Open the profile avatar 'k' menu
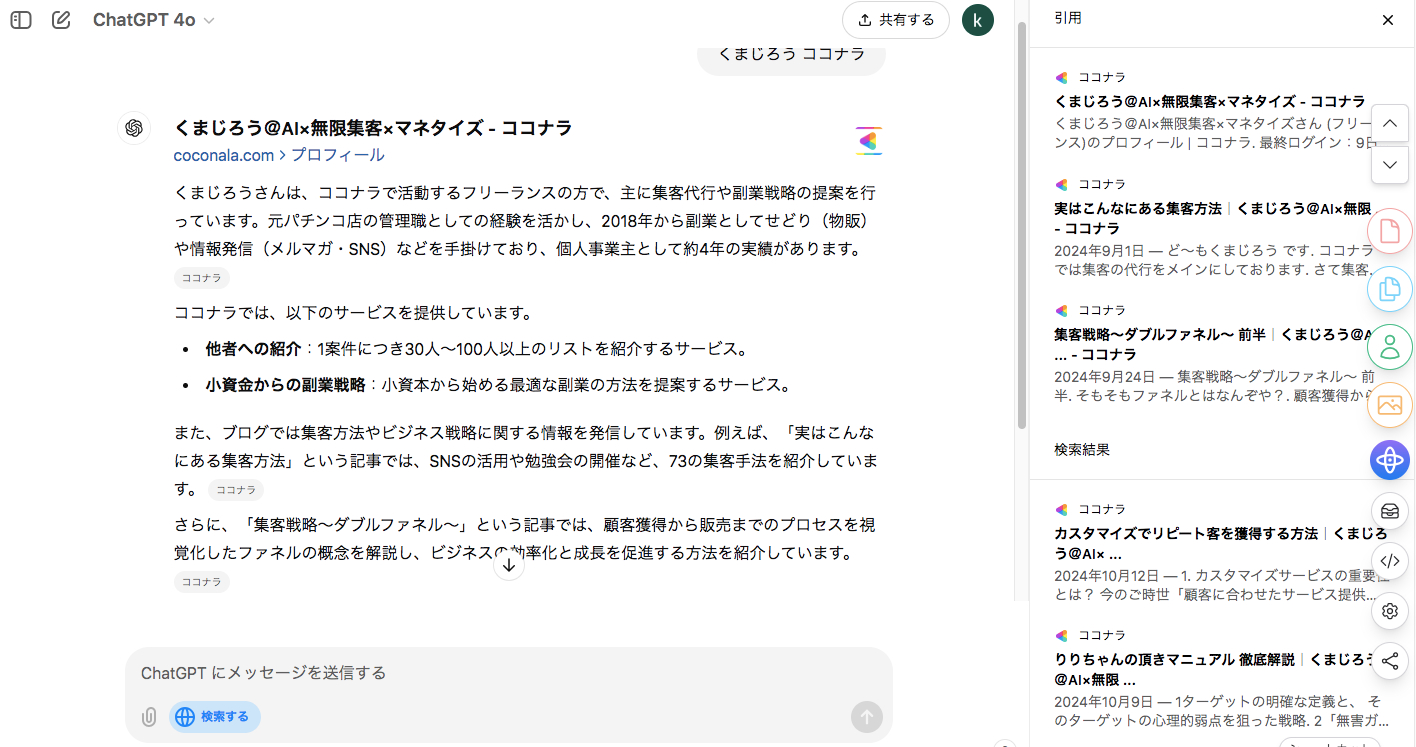Screen dimensions: 1416x747 pyautogui.click(x=978, y=20)
